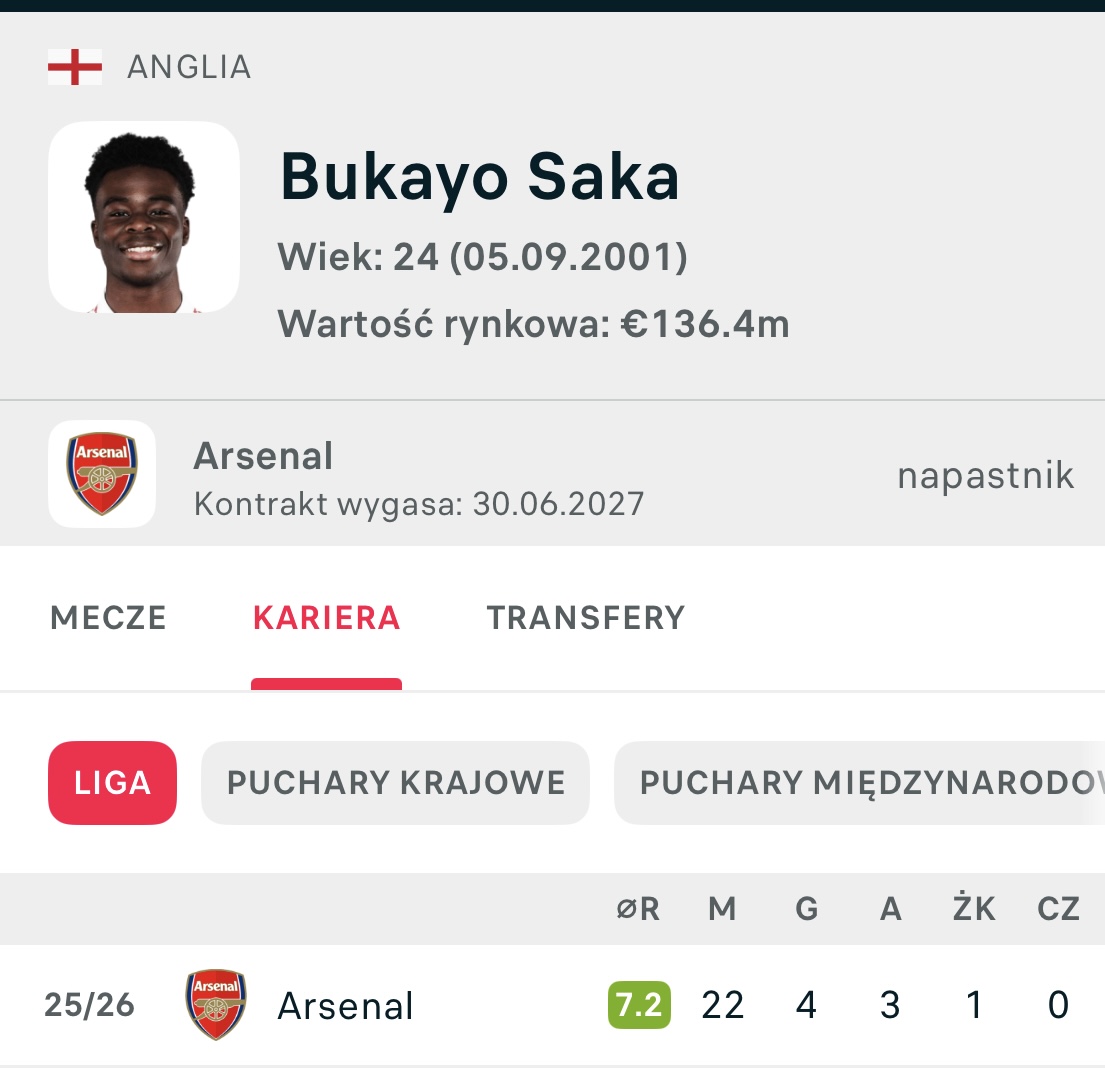Open the TRANSFERY tab

point(586,618)
